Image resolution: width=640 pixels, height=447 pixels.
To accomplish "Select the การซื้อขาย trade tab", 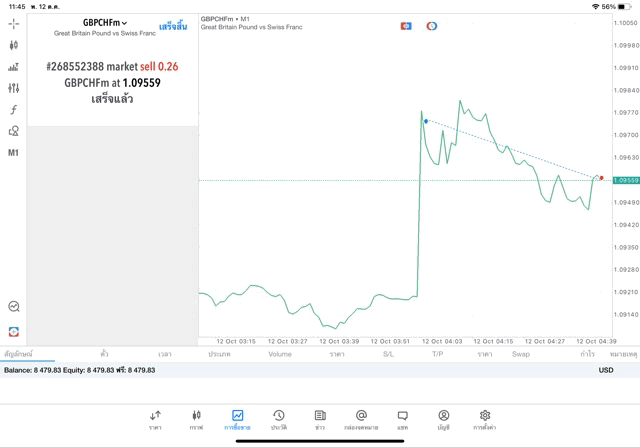I will [x=238, y=420].
